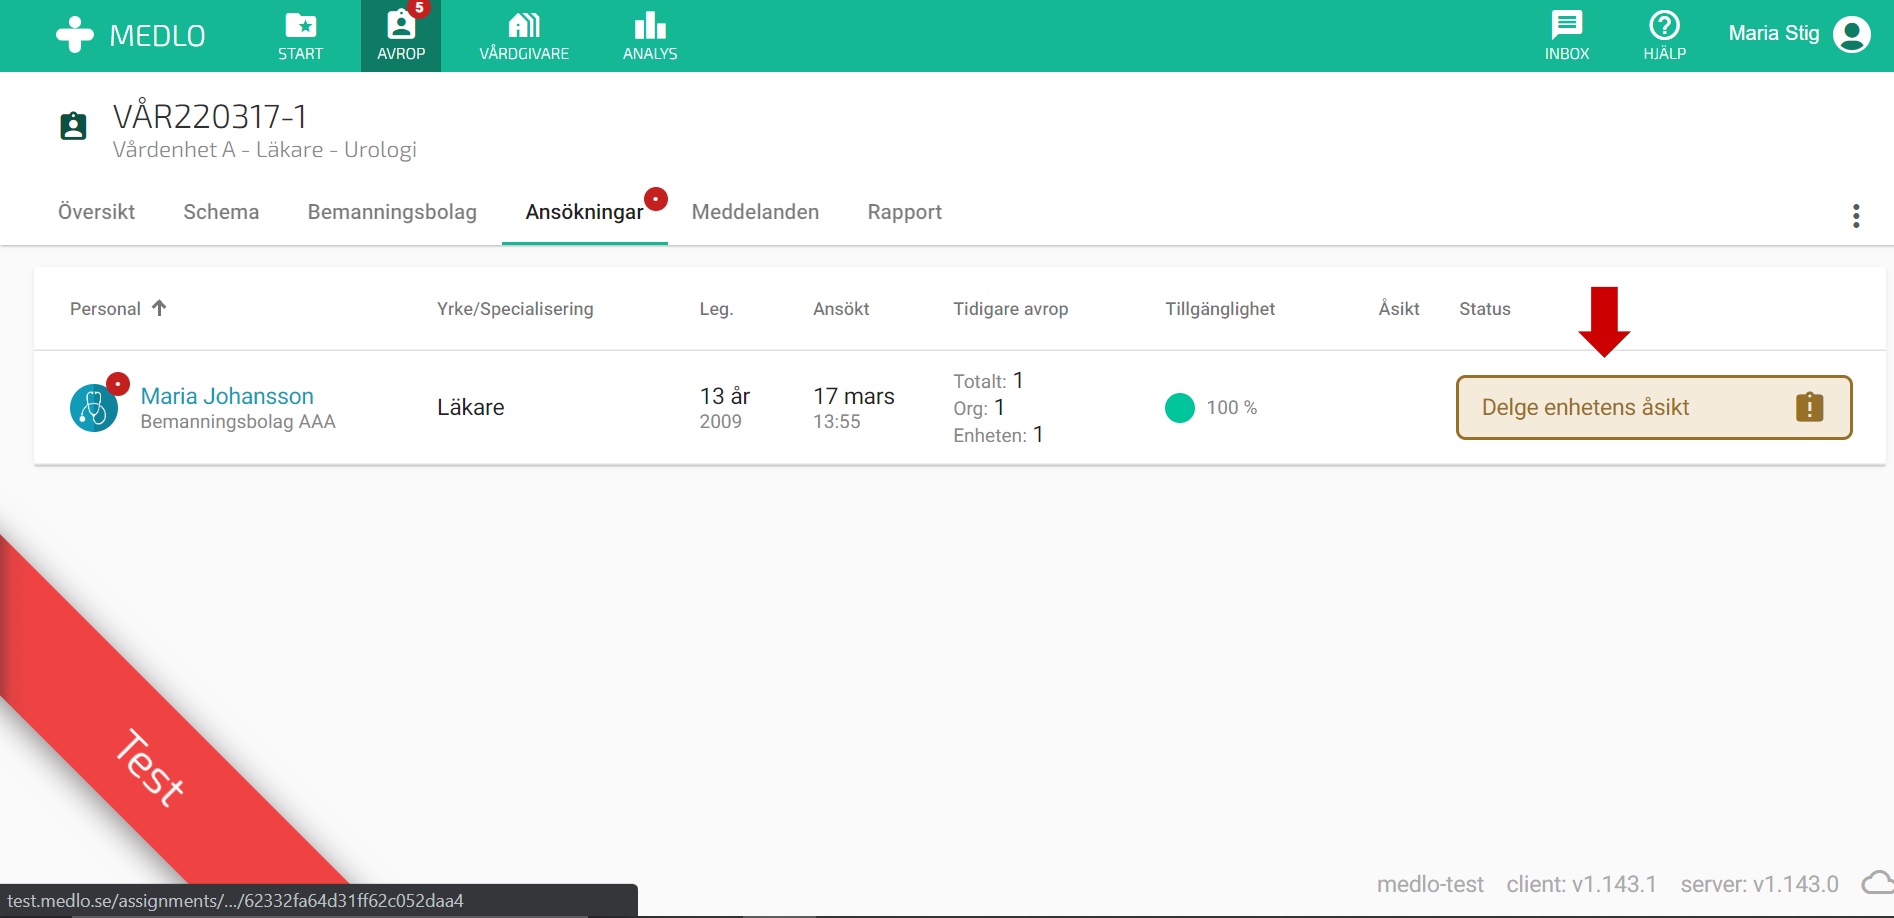Open the Meddelanden tab
Screen dimensions: 1894x918
pyautogui.click(x=755, y=212)
